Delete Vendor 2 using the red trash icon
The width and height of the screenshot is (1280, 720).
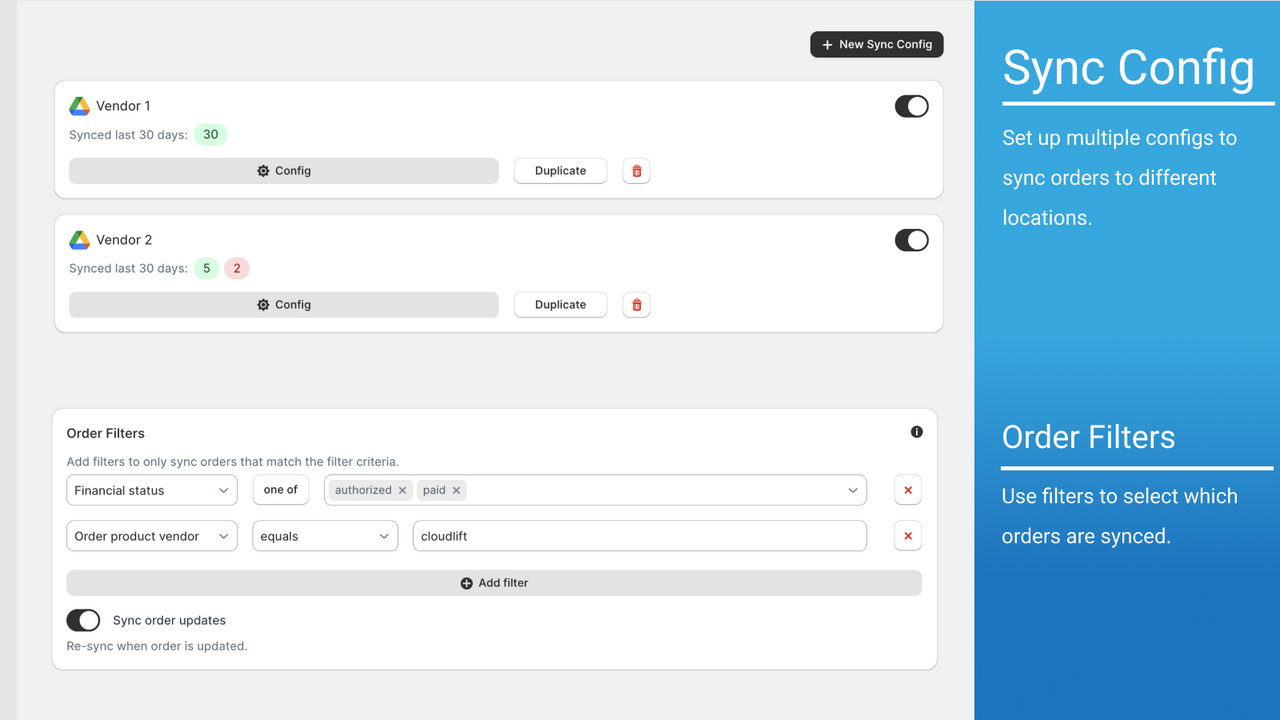pyautogui.click(x=636, y=305)
